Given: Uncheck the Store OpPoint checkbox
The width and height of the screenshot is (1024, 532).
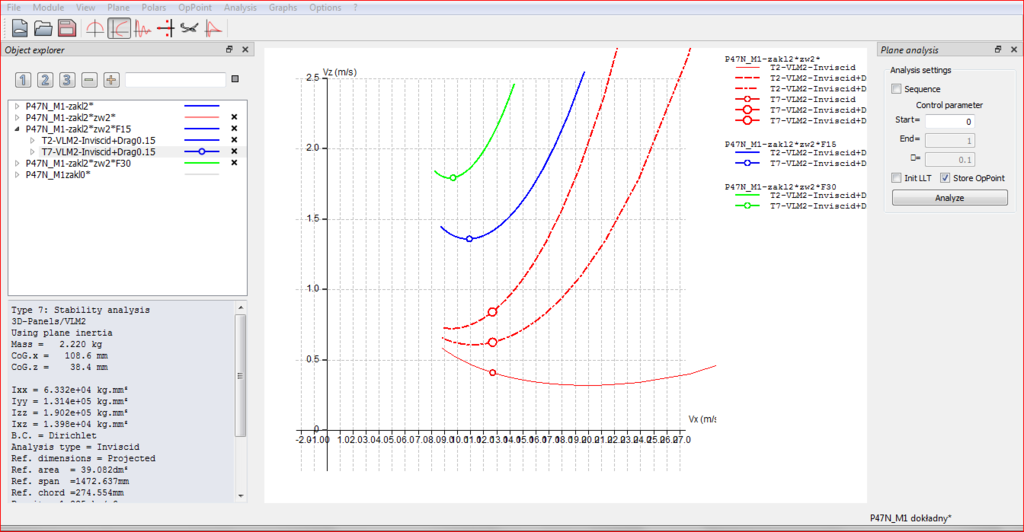Looking at the screenshot, I should point(945,178).
